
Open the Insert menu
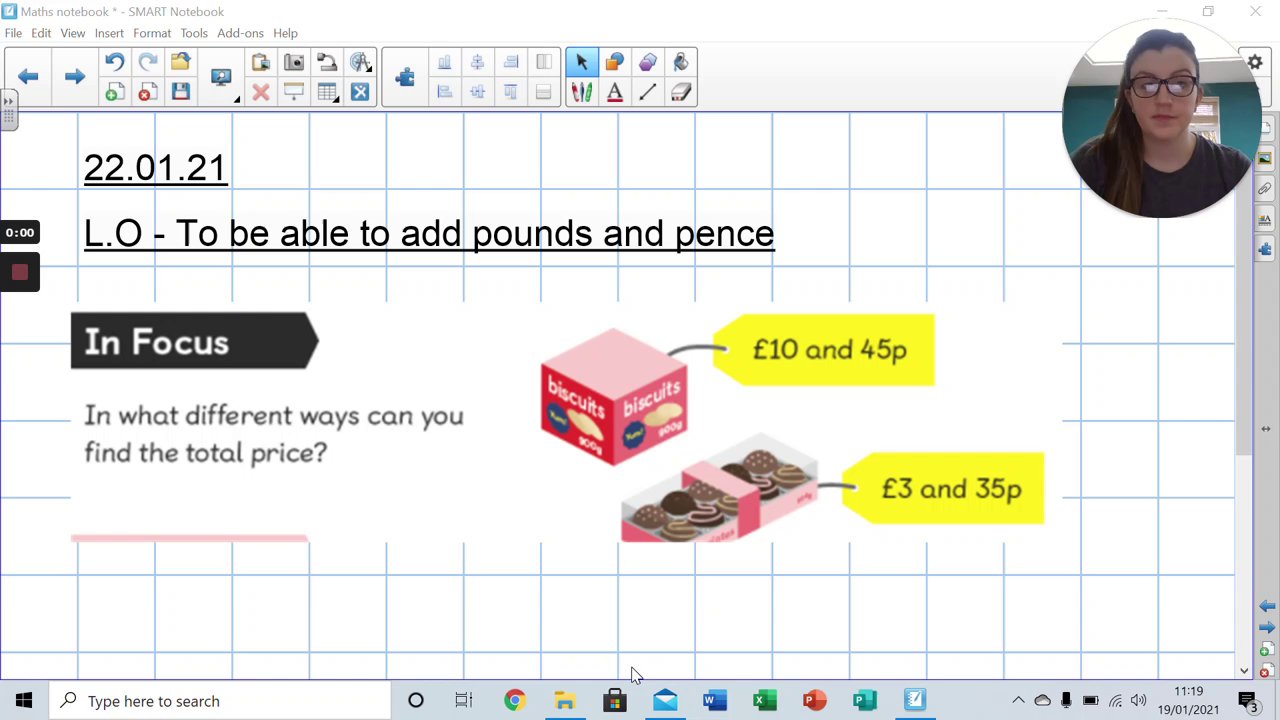tap(109, 33)
